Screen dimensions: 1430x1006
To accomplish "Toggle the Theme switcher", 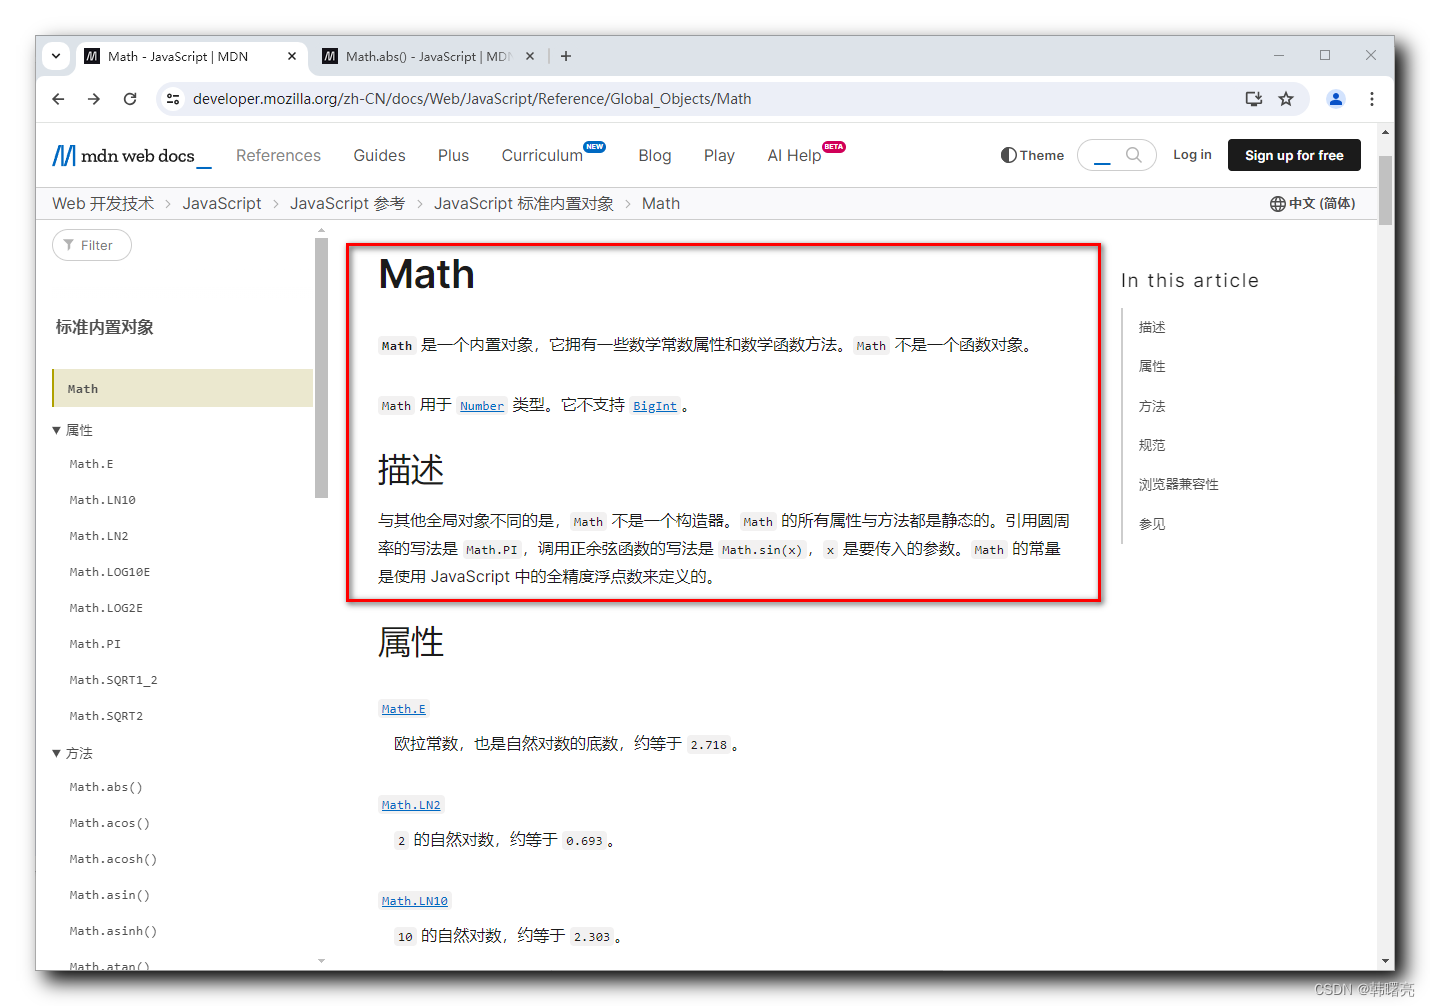I will (x=1032, y=155).
